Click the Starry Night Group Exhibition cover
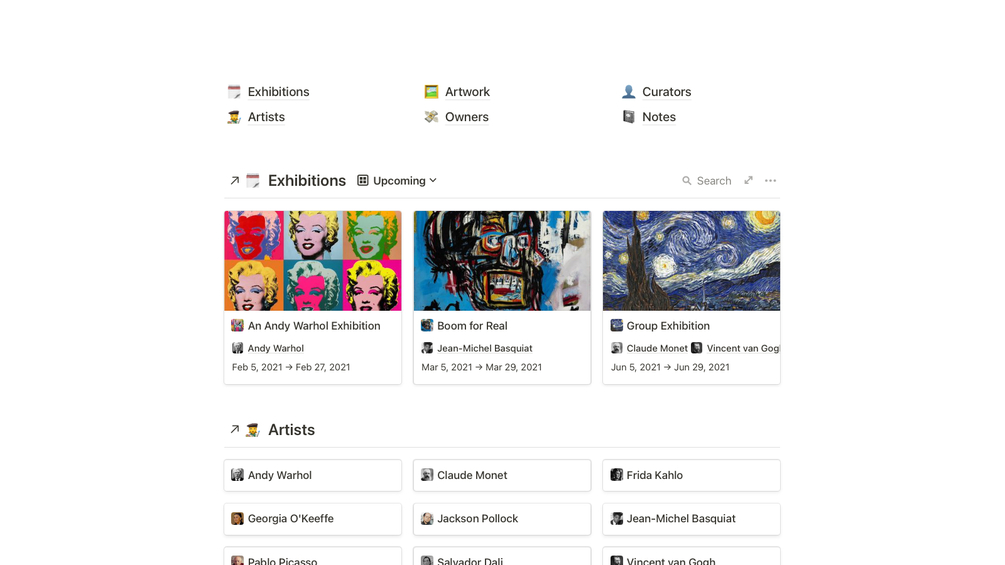The width and height of the screenshot is (1005, 565). click(691, 261)
